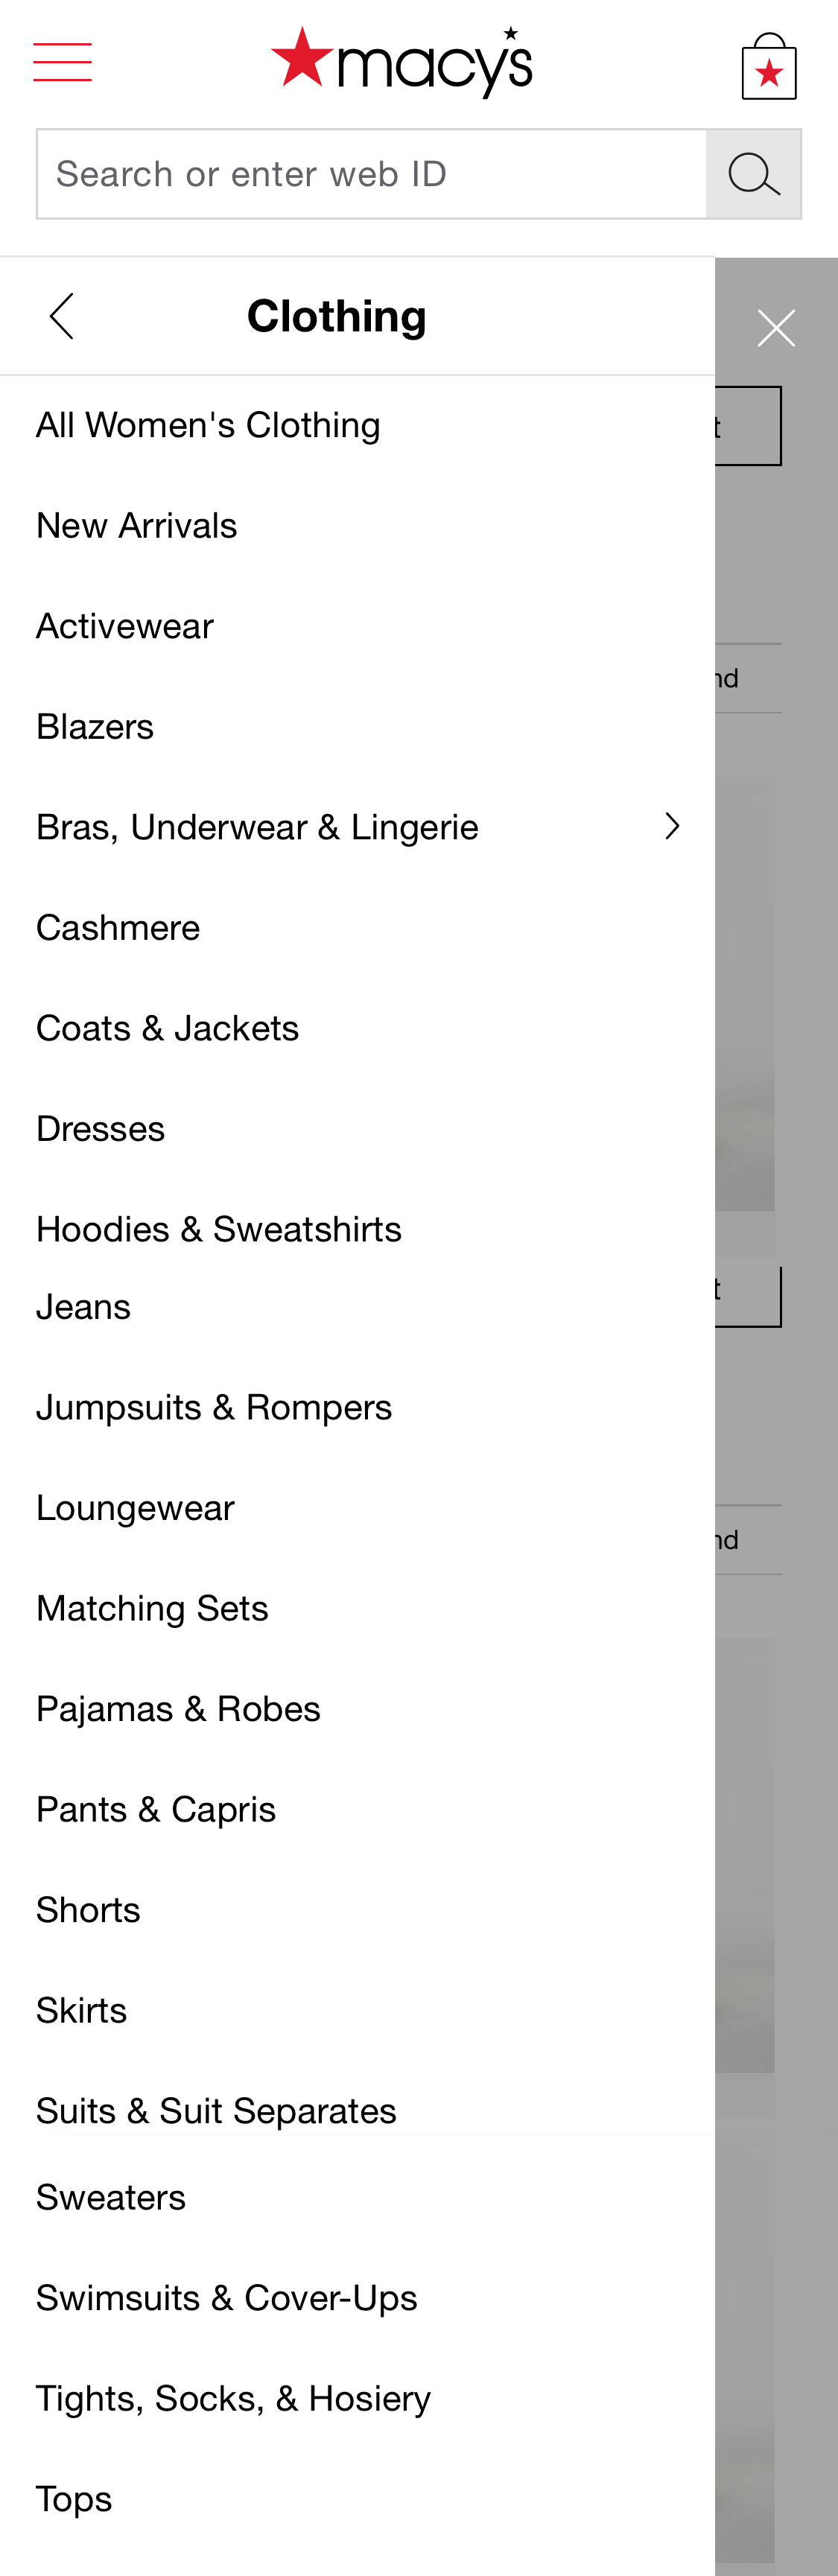Select the search magnifying glass button

click(x=754, y=173)
